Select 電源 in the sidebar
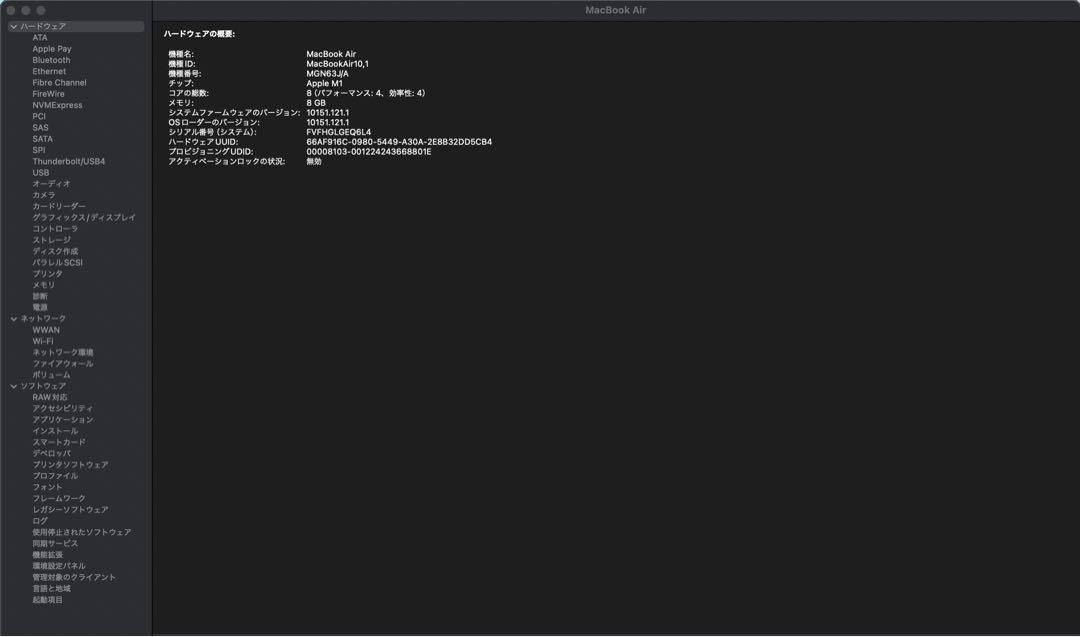1080x637 pixels. pyautogui.click(x=40, y=308)
